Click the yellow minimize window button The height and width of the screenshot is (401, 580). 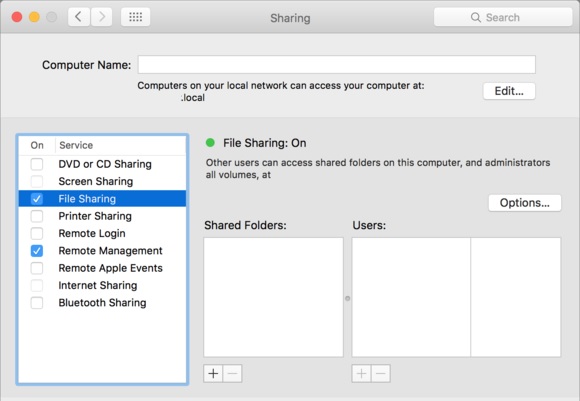pyautogui.click(x=34, y=17)
